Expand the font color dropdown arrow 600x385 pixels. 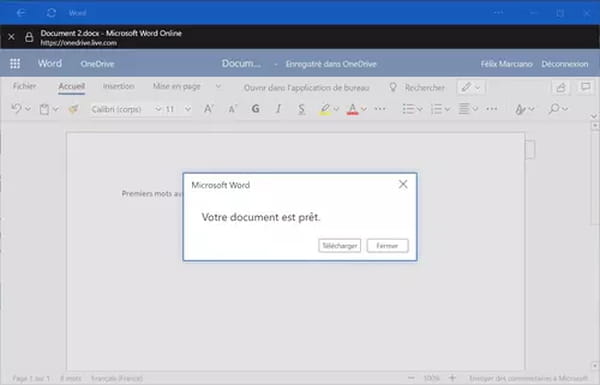click(364, 109)
